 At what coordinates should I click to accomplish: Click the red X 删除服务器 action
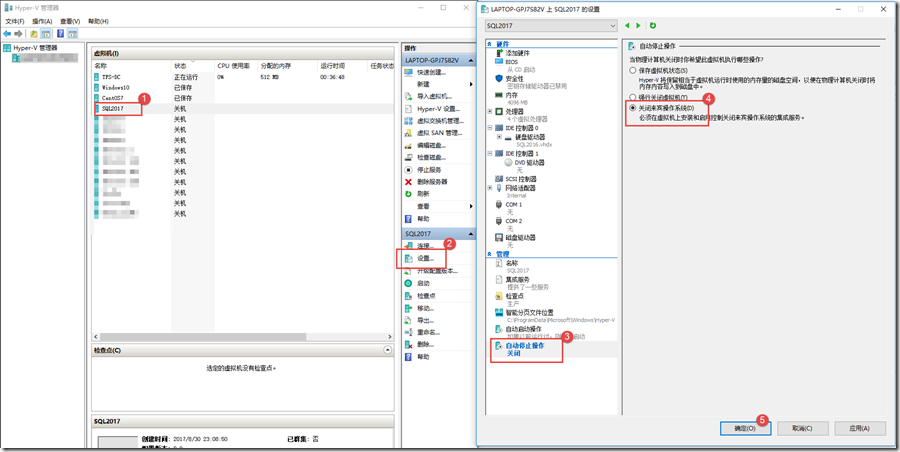coord(432,182)
